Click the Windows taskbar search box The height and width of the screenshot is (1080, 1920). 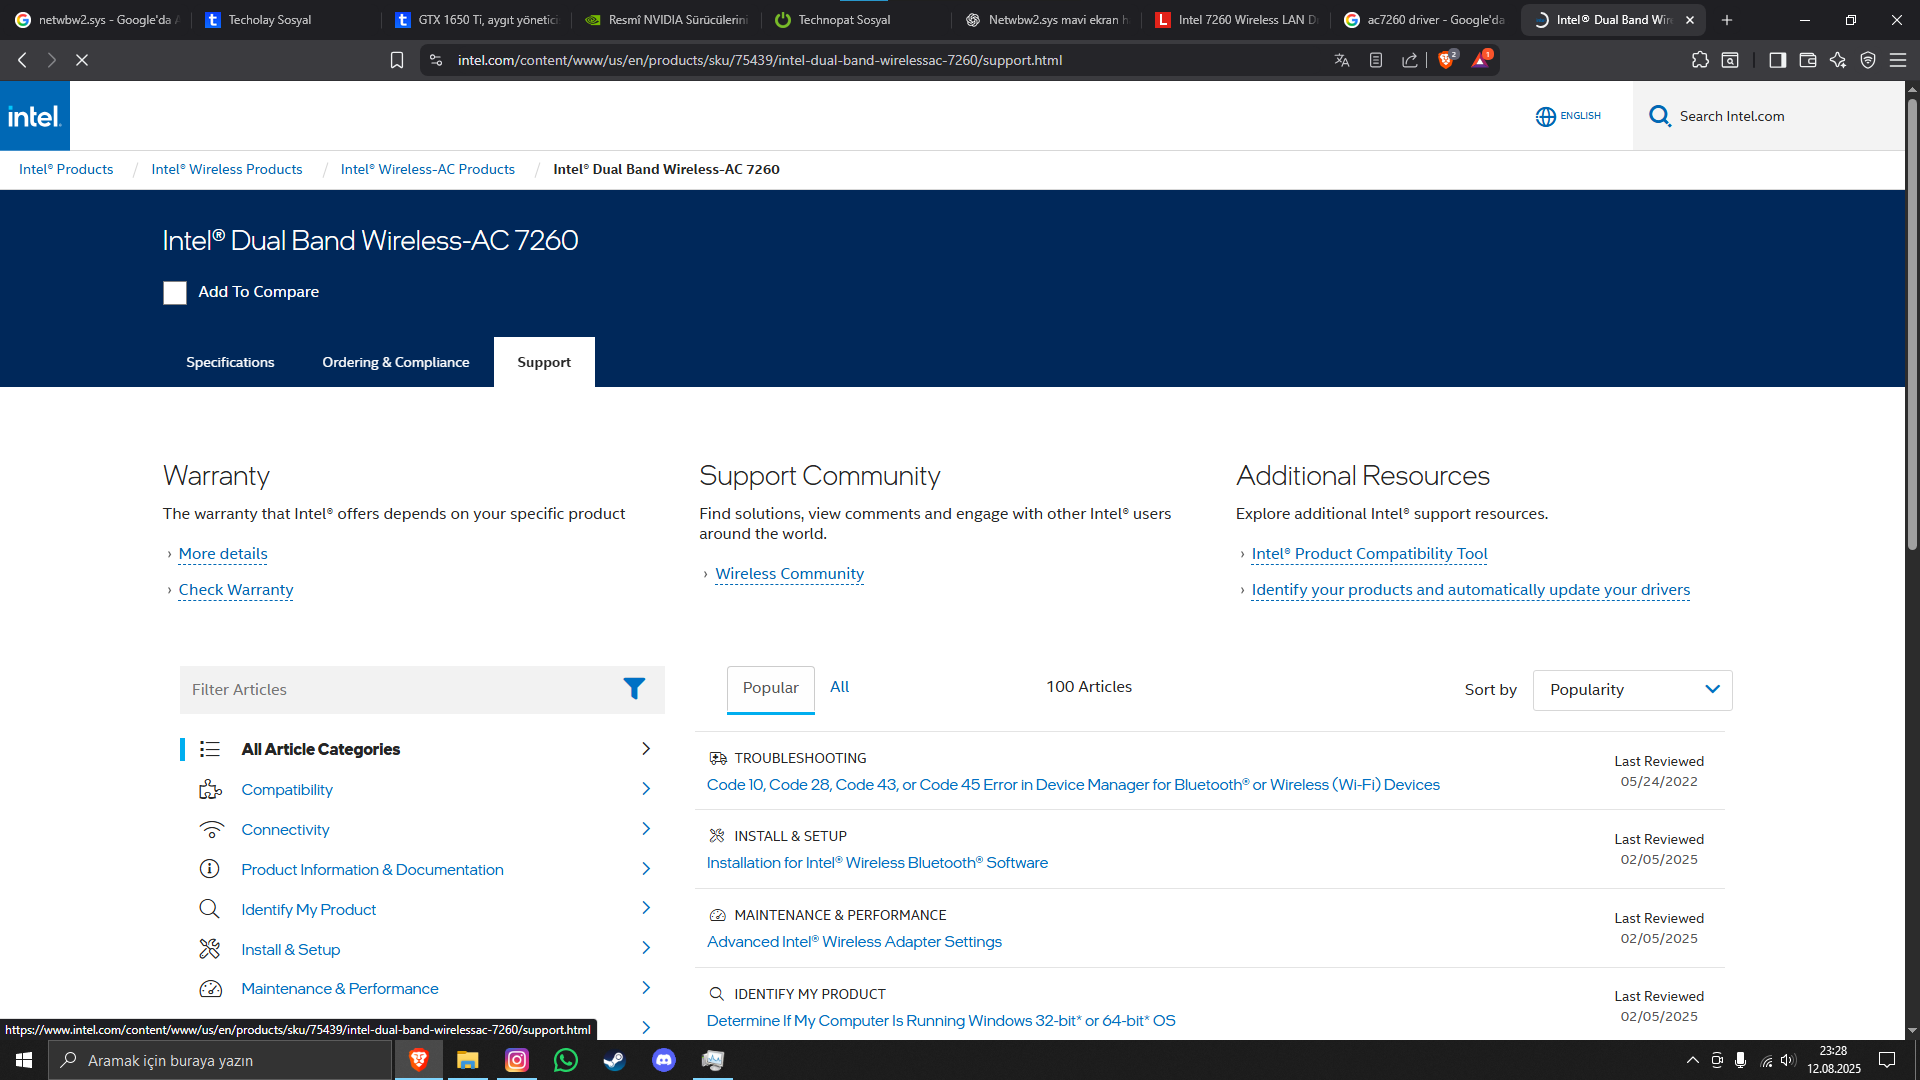220,1060
